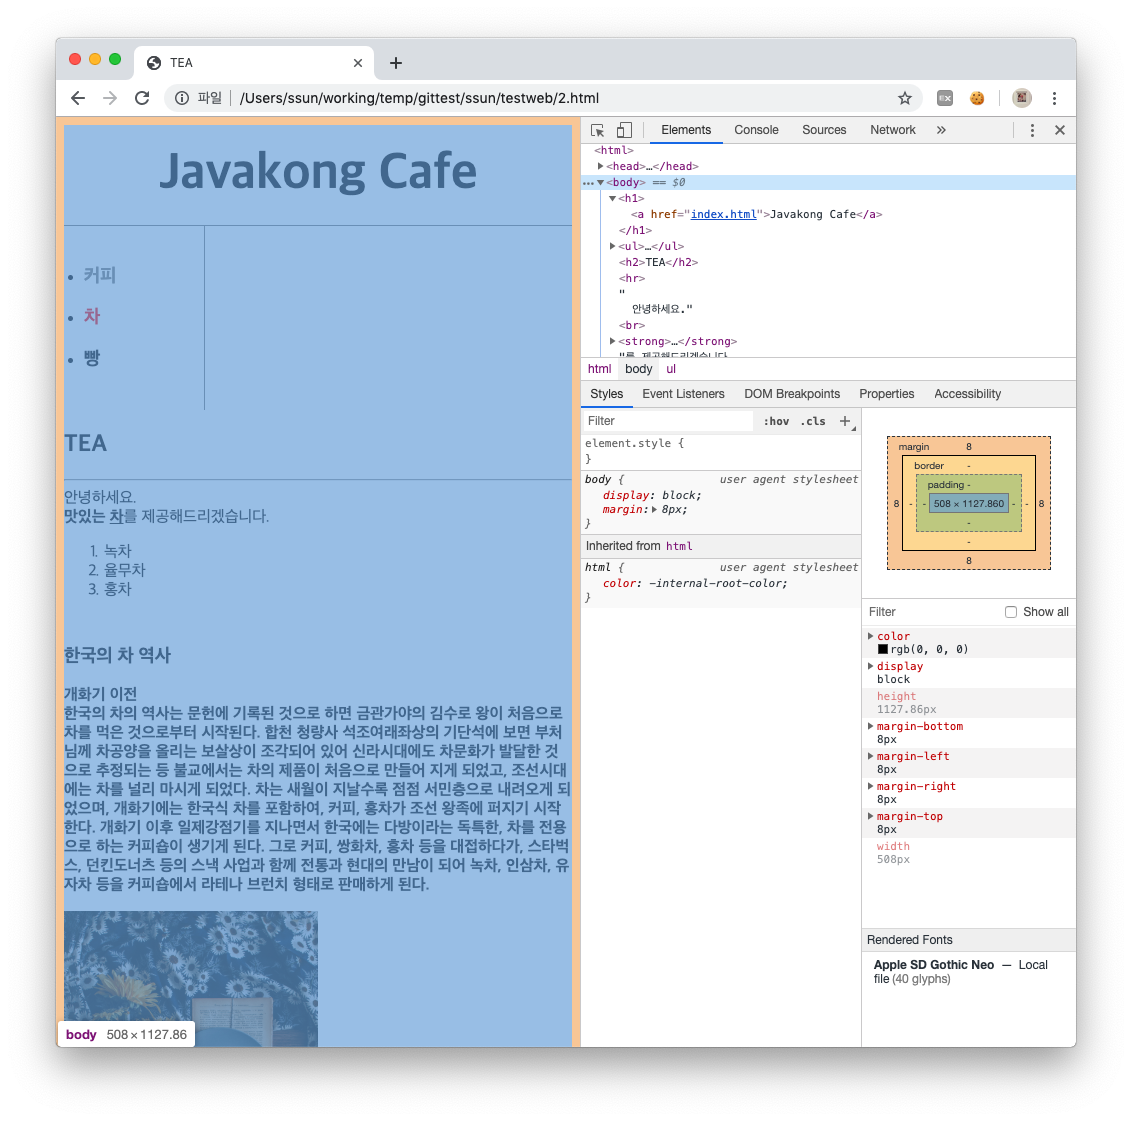The height and width of the screenshot is (1121, 1132).
Task: Open the Properties sub-tab
Action: click(887, 394)
